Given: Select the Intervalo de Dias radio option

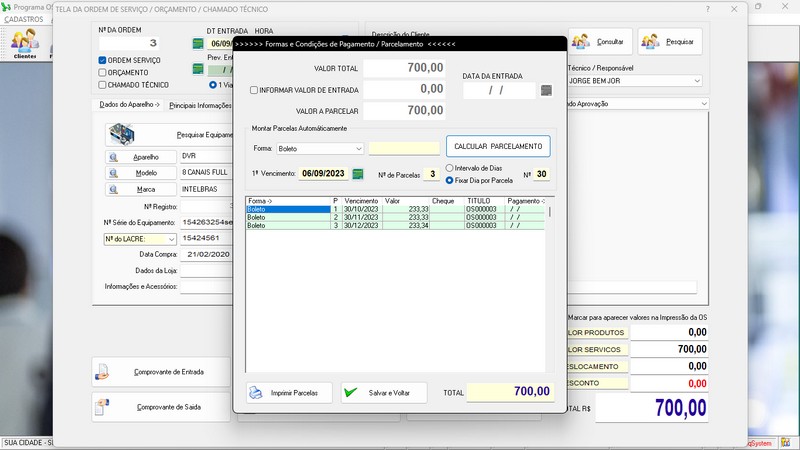Looking at the screenshot, I should click(x=450, y=168).
